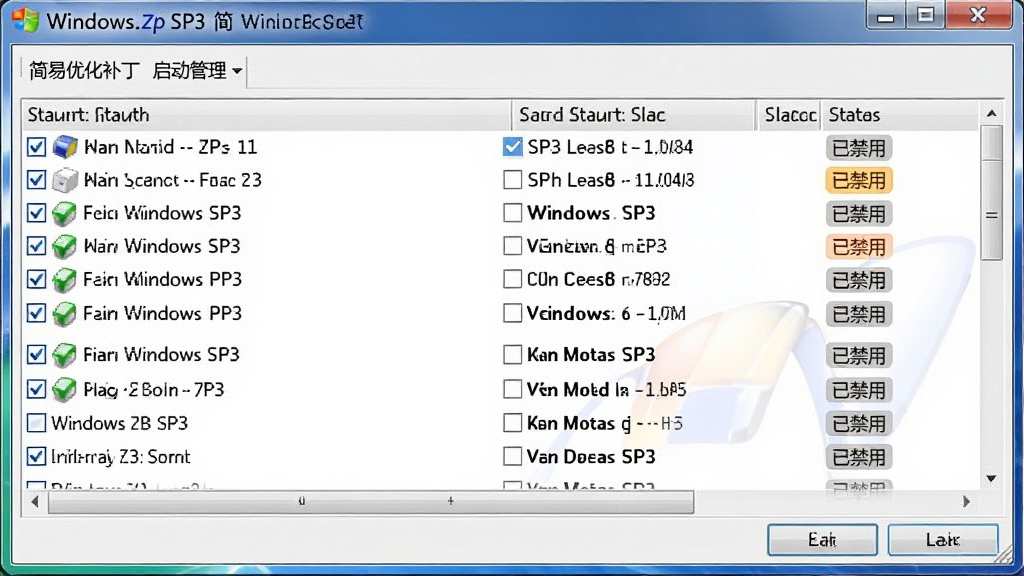Viewport: 1024px width, 576px height.
Task: Sort by 'Staurt: fitauth' column header
Action: tap(266, 115)
